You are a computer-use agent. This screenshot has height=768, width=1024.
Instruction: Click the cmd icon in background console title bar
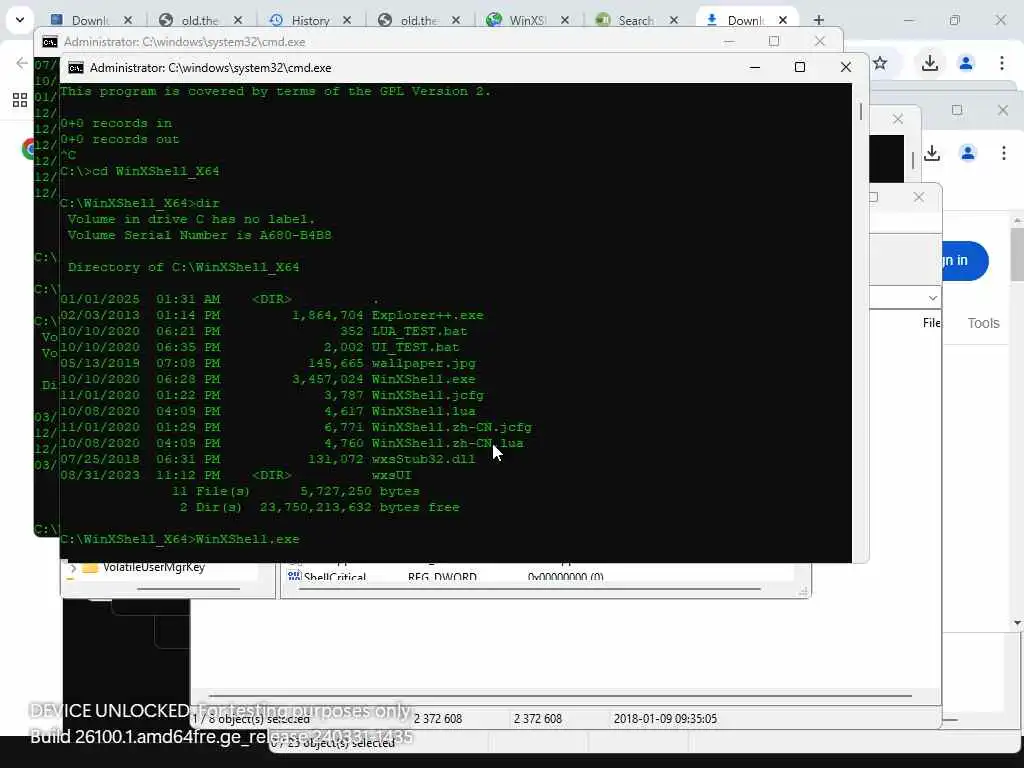50,42
